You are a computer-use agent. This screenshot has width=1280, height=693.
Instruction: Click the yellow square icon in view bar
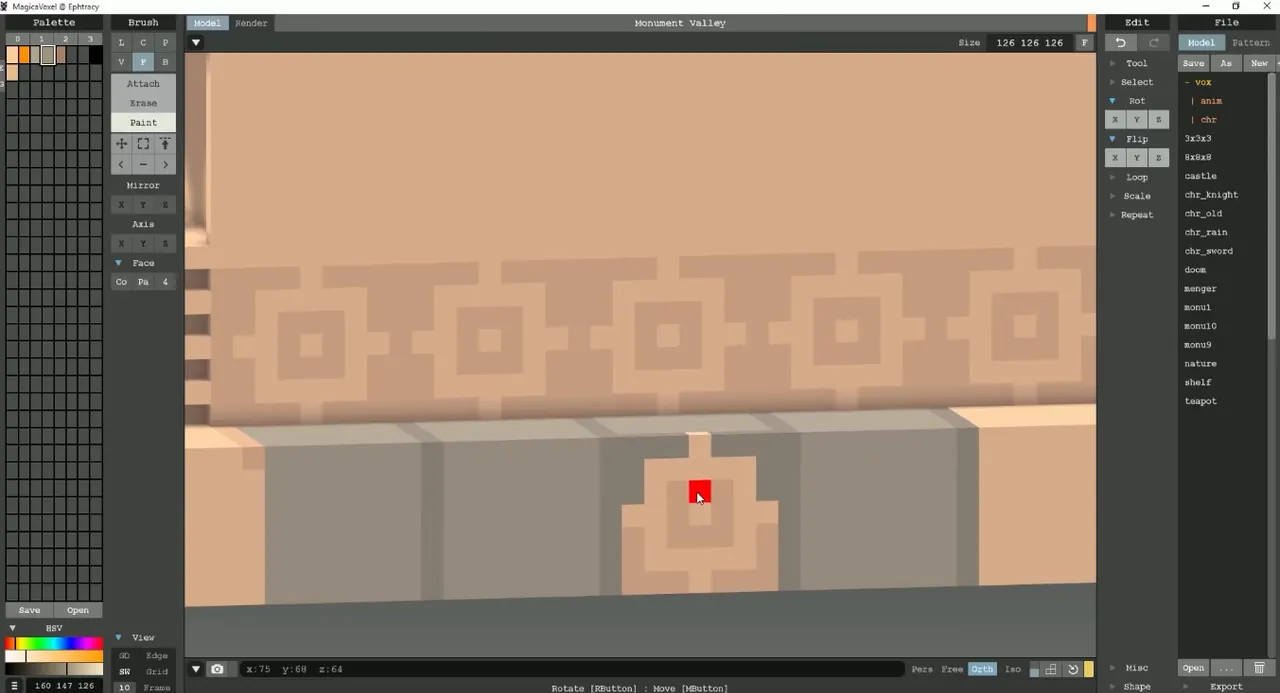(x=1089, y=669)
